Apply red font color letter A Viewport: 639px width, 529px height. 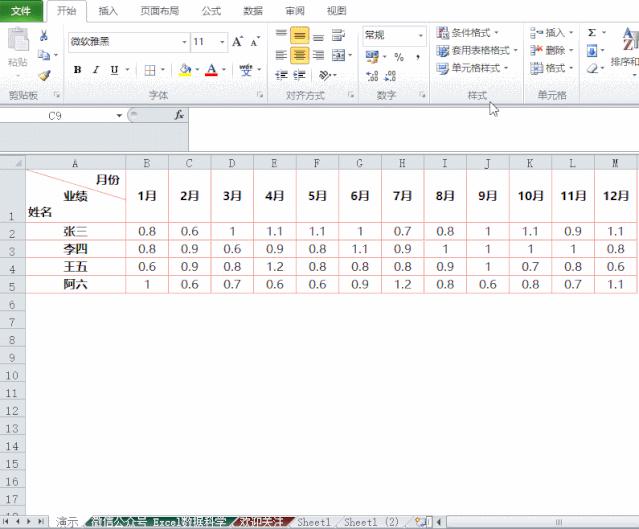(x=211, y=70)
